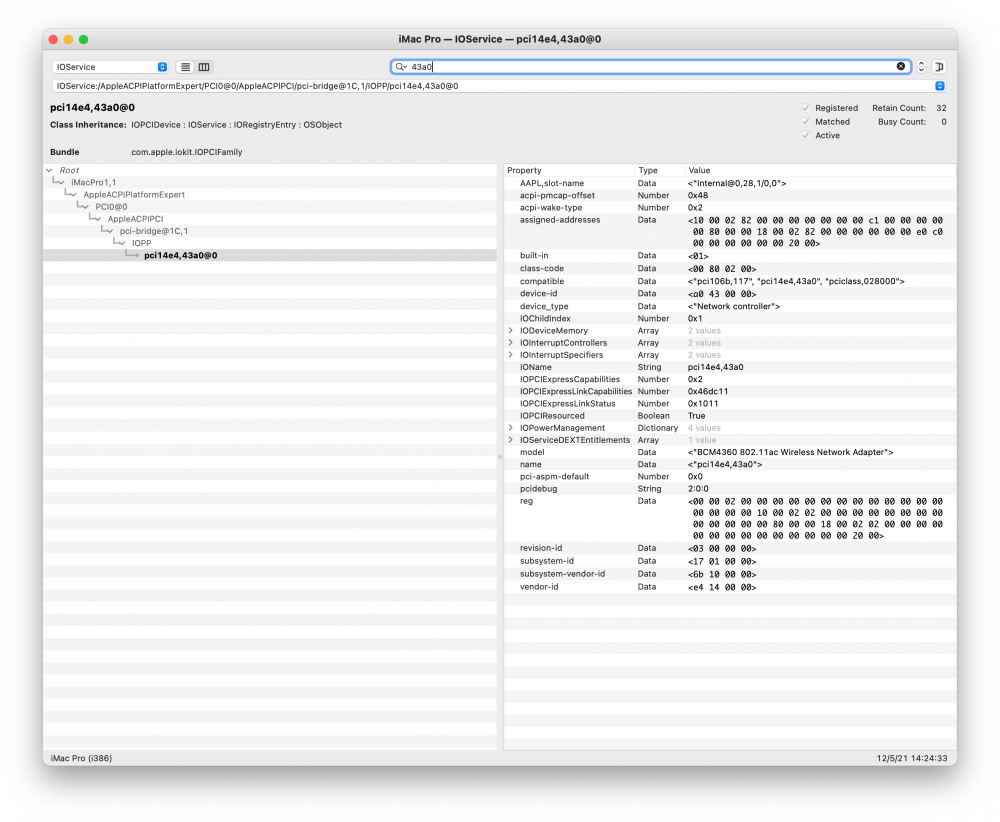Image resolution: width=1000 pixels, height=822 pixels.
Task: Collapse the iMacPro1,1 node
Action: [61, 182]
